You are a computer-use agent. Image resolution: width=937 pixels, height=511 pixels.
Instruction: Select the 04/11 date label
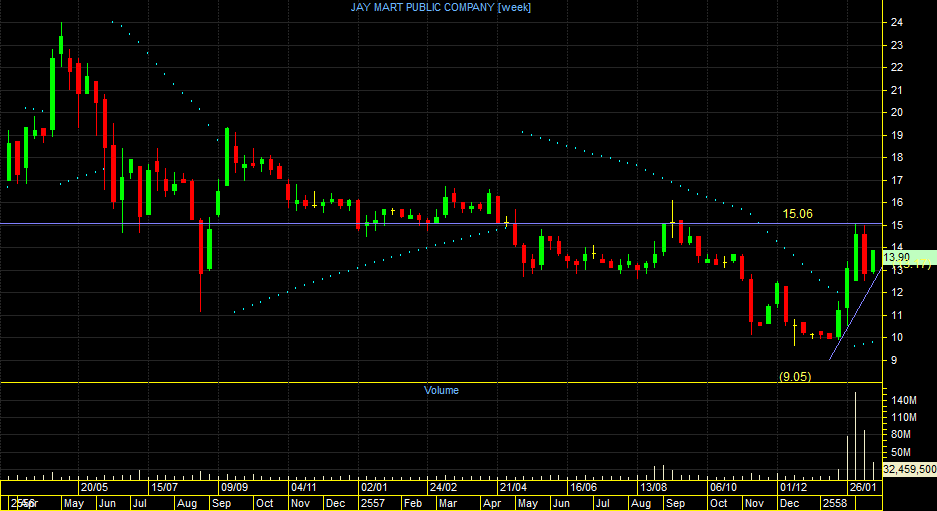point(304,487)
